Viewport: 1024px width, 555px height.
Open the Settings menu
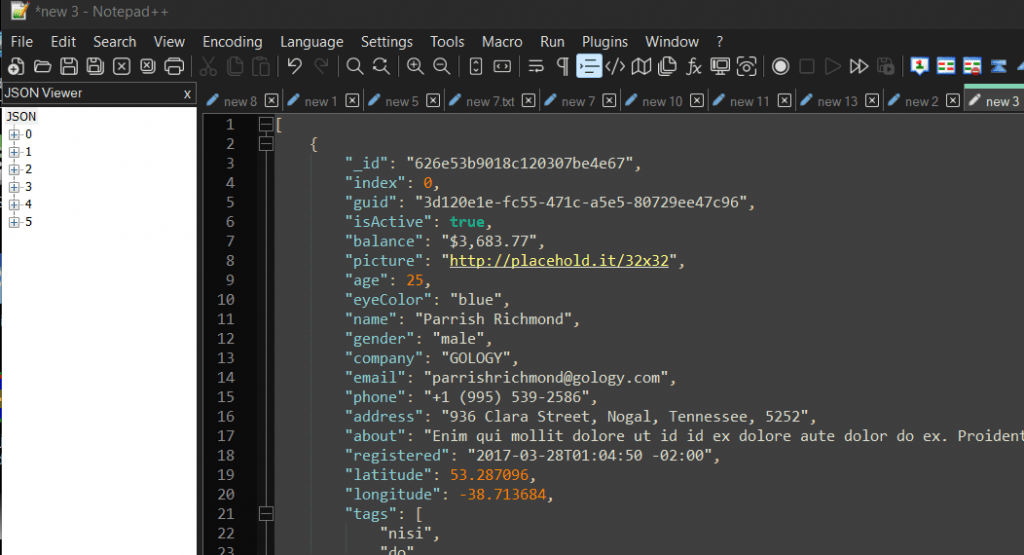pos(387,42)
